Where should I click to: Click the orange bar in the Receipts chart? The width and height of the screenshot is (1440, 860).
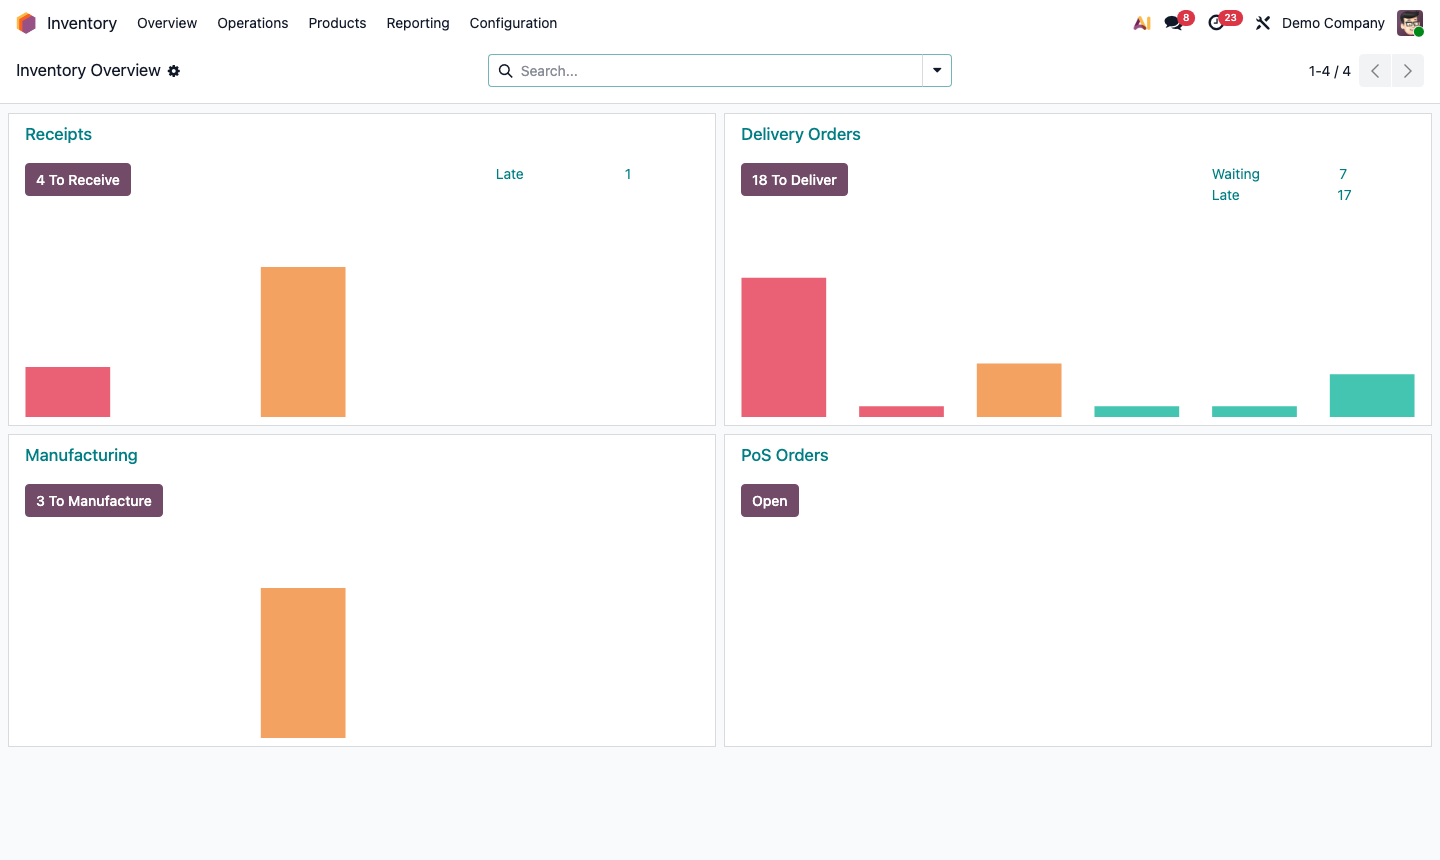pyautogui.click(x=302, y=341)
